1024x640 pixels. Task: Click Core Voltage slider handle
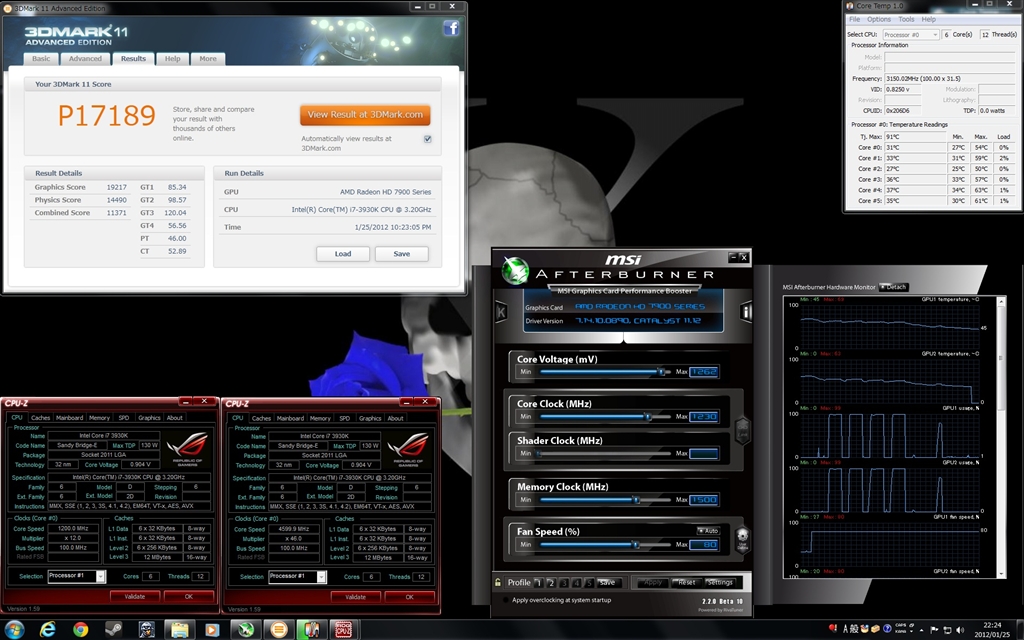click(x=661, y=372)
